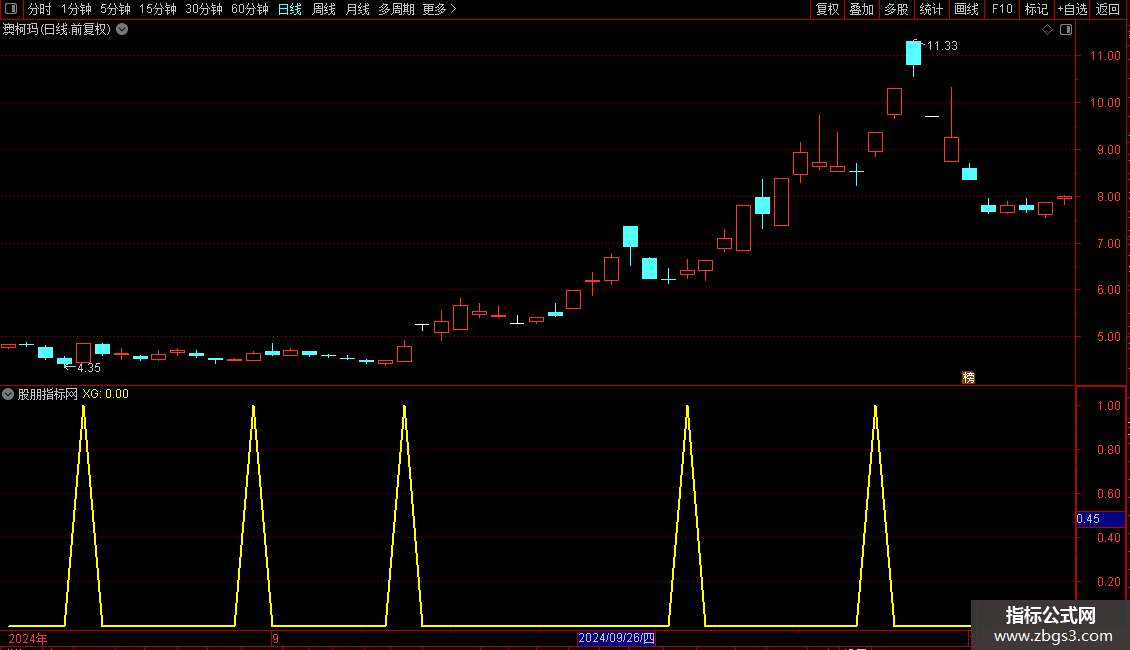
Task: Click the diamond icon above the chart
Action: pyautogui.click(x=1047, y=30)
